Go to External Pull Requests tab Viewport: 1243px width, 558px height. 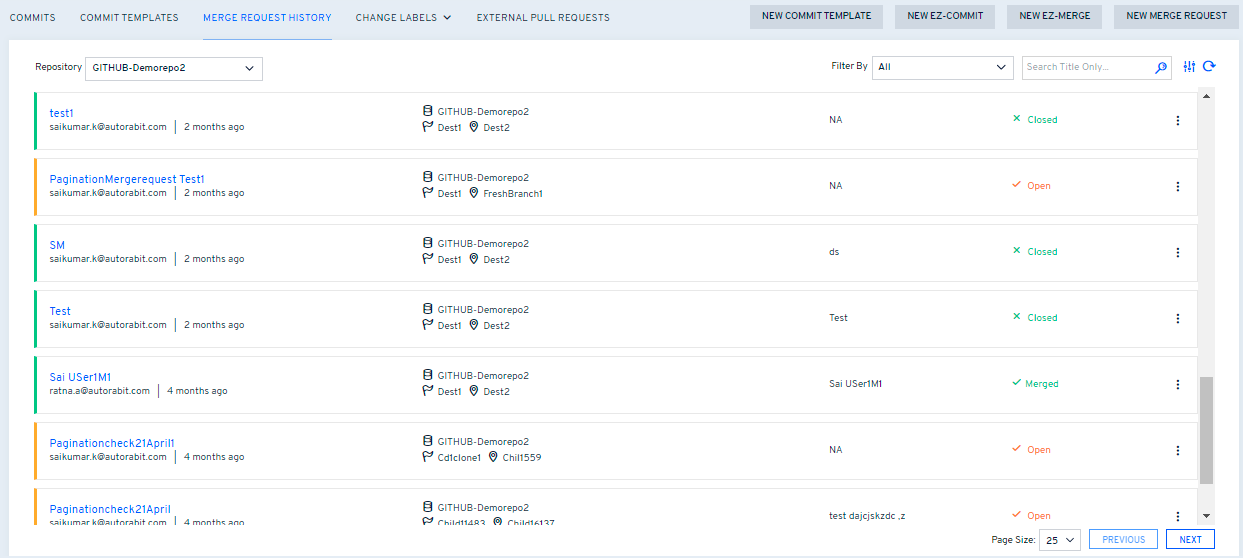[542, 18]
